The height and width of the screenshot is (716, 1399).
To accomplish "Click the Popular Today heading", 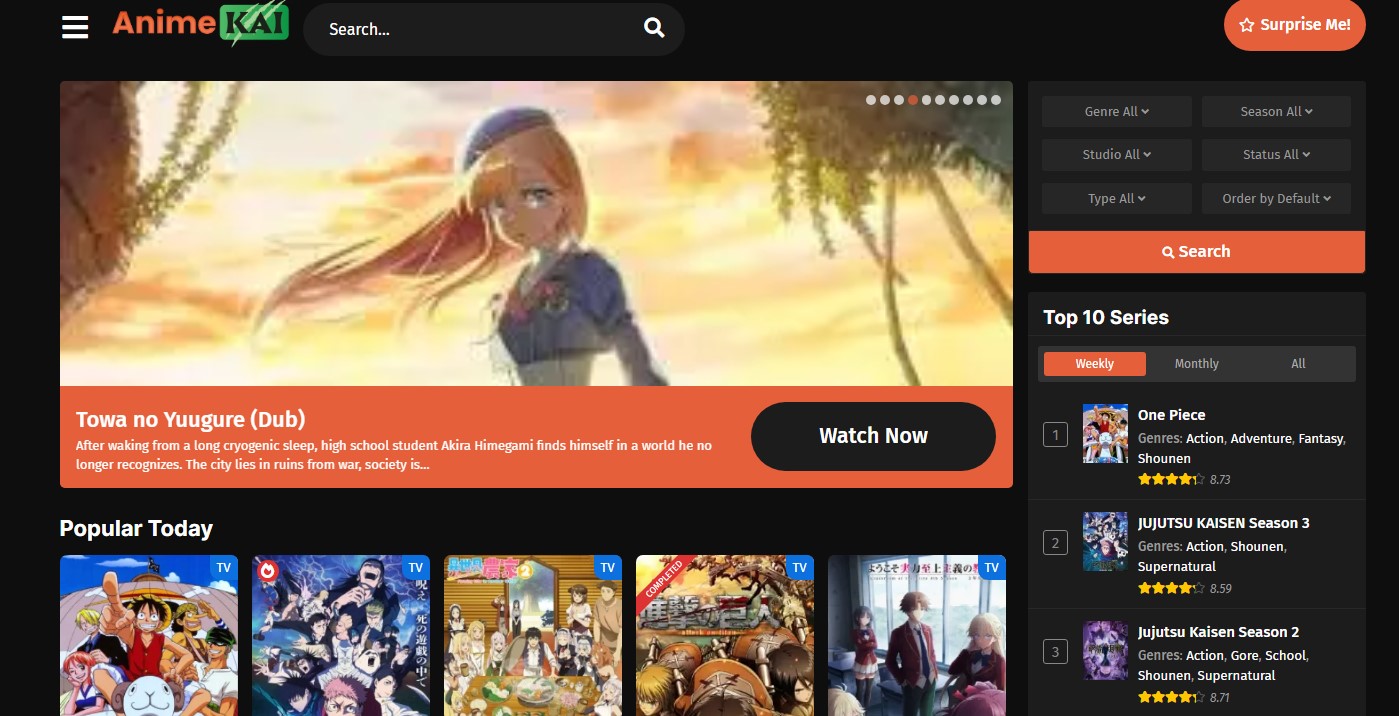I will point(136,528).
